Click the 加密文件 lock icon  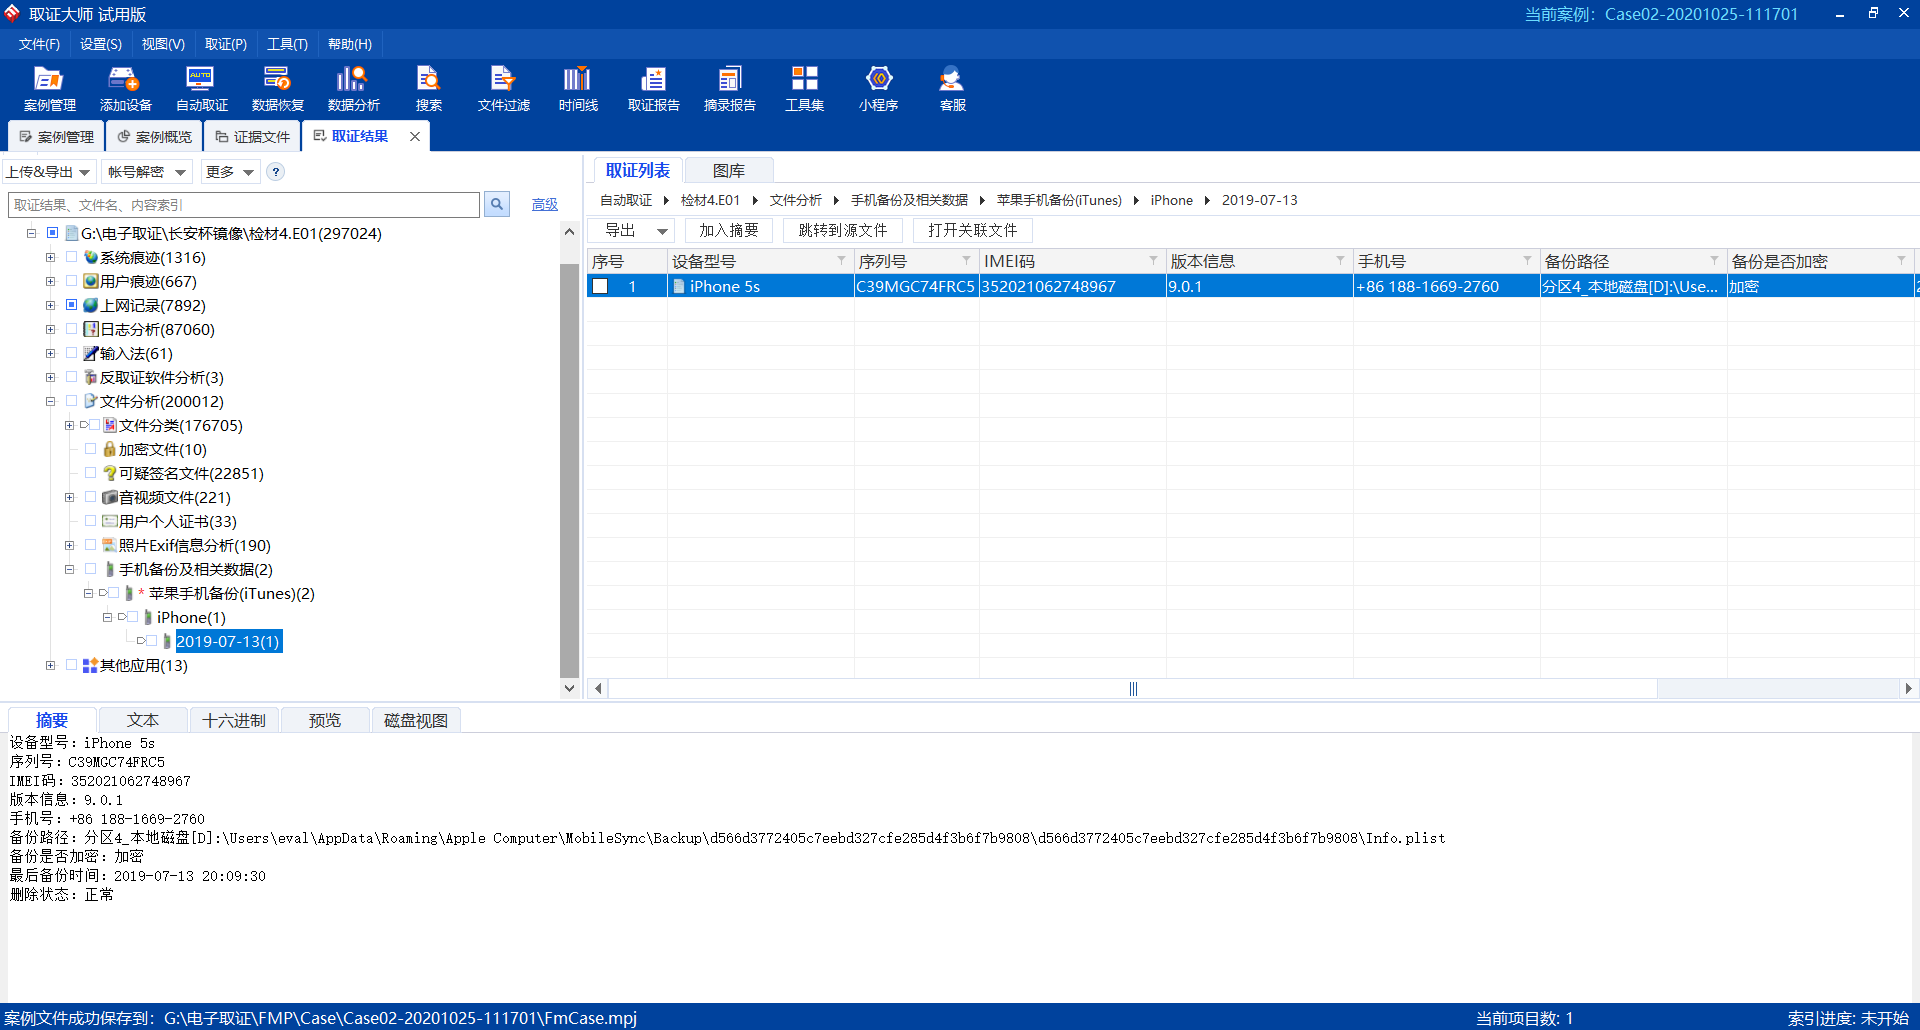coord(110,449)
